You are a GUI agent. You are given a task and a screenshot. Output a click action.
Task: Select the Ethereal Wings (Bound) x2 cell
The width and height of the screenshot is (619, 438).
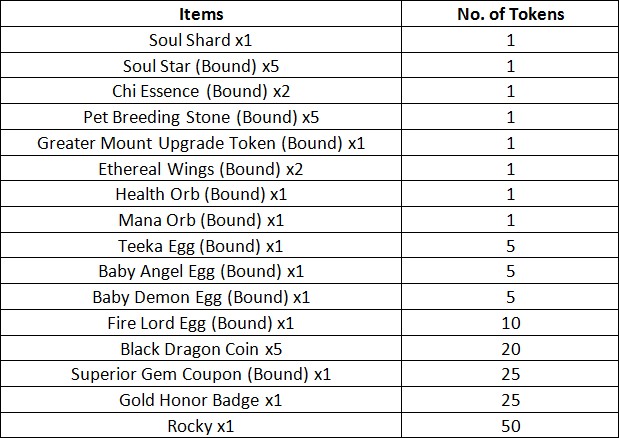(201, 168)
